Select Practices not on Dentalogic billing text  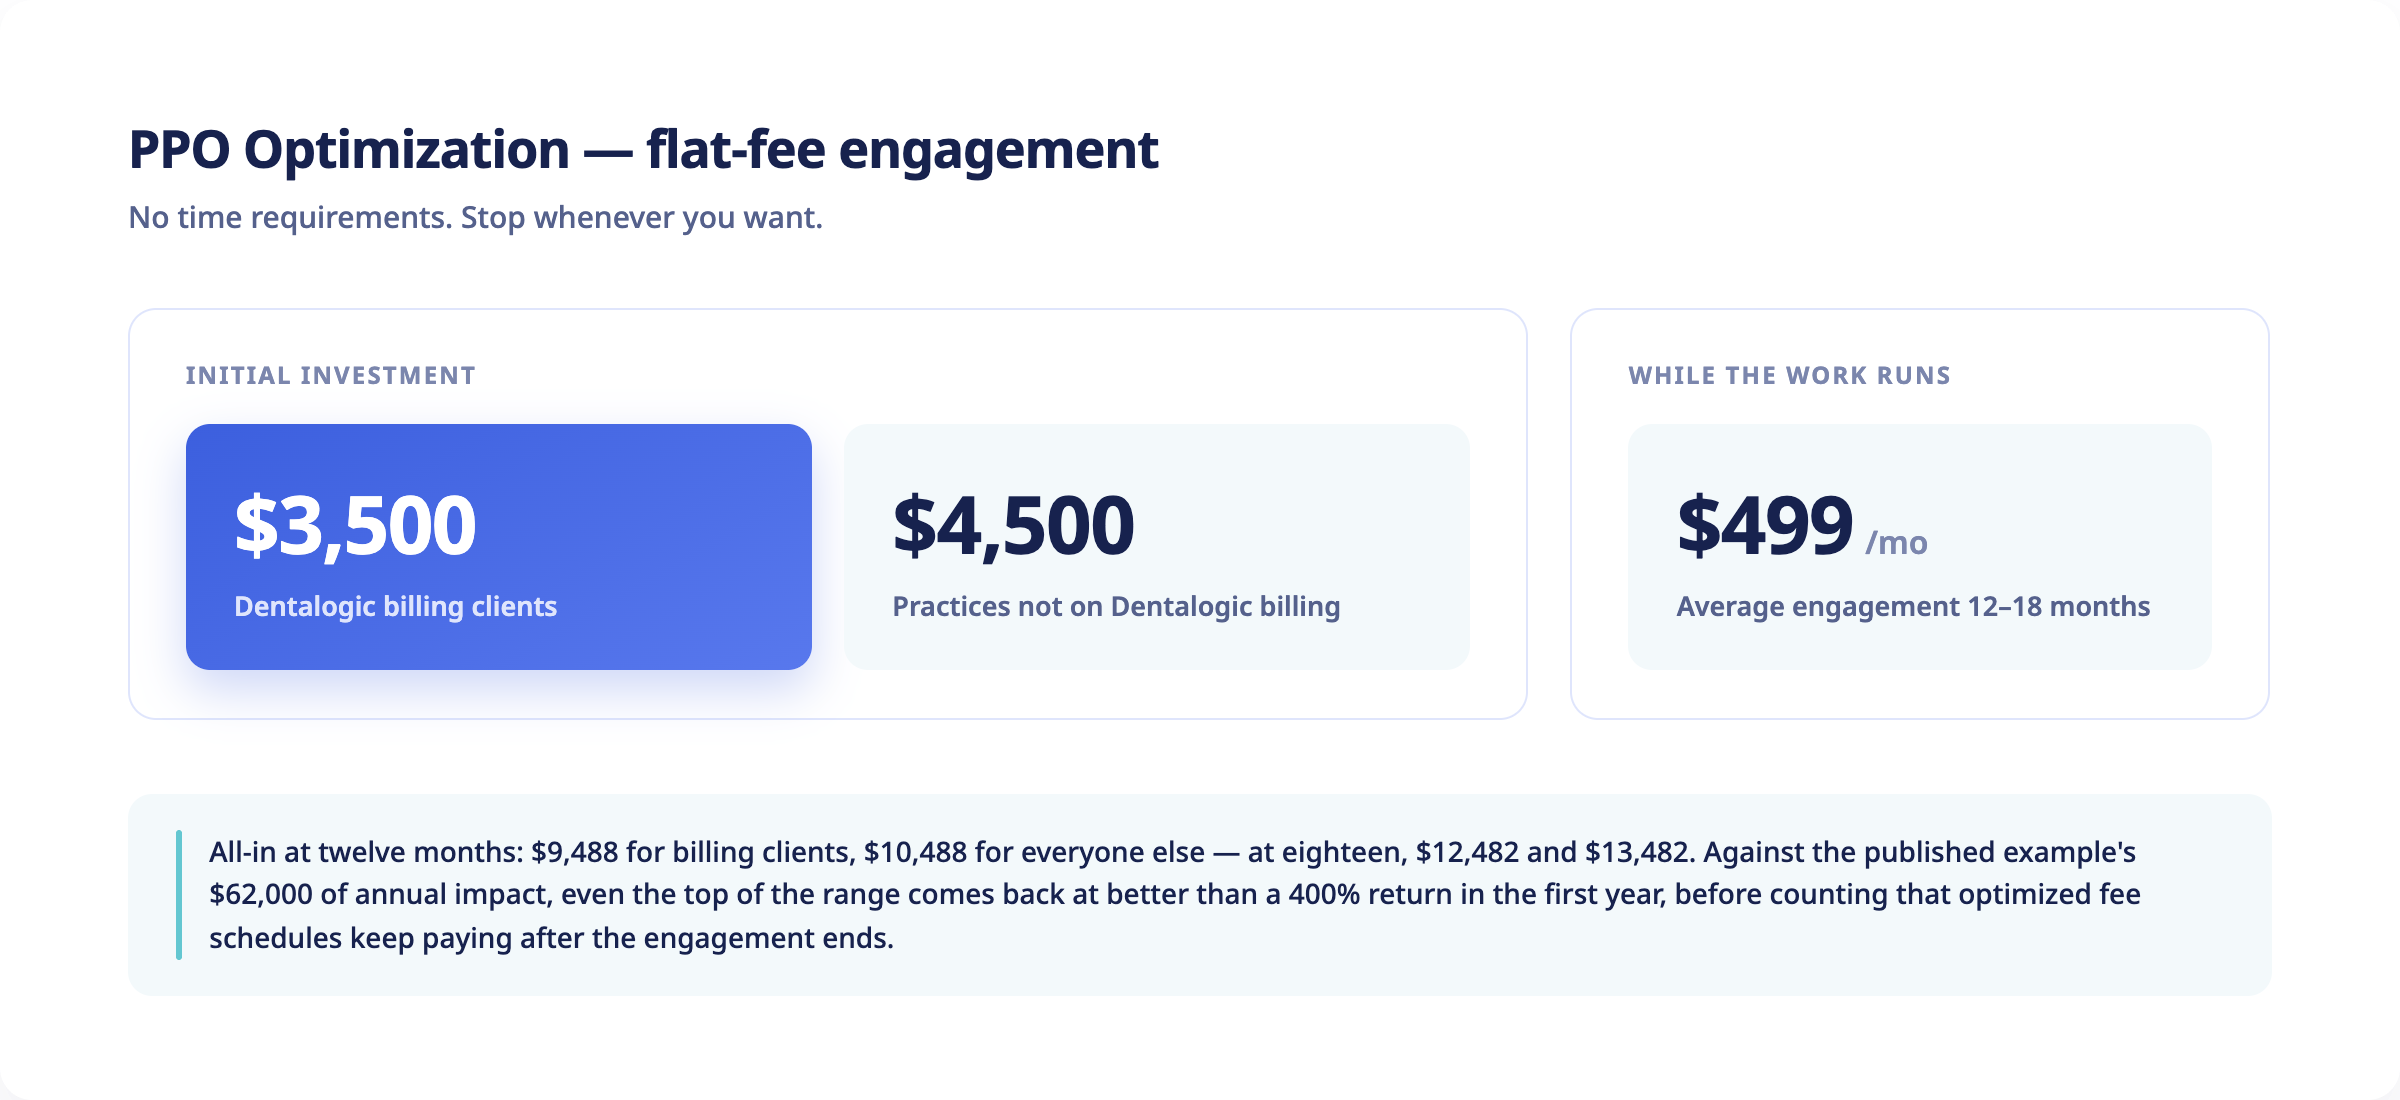coord(1116,606)
